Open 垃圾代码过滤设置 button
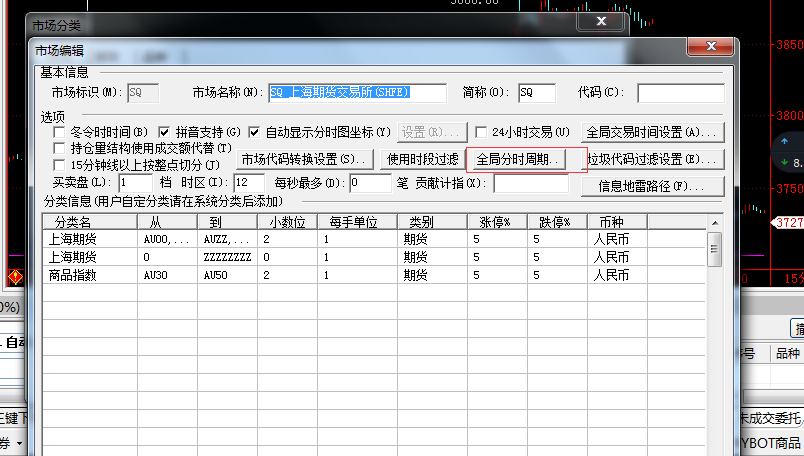This screenshot has height=456, width=804. point(654,160)
